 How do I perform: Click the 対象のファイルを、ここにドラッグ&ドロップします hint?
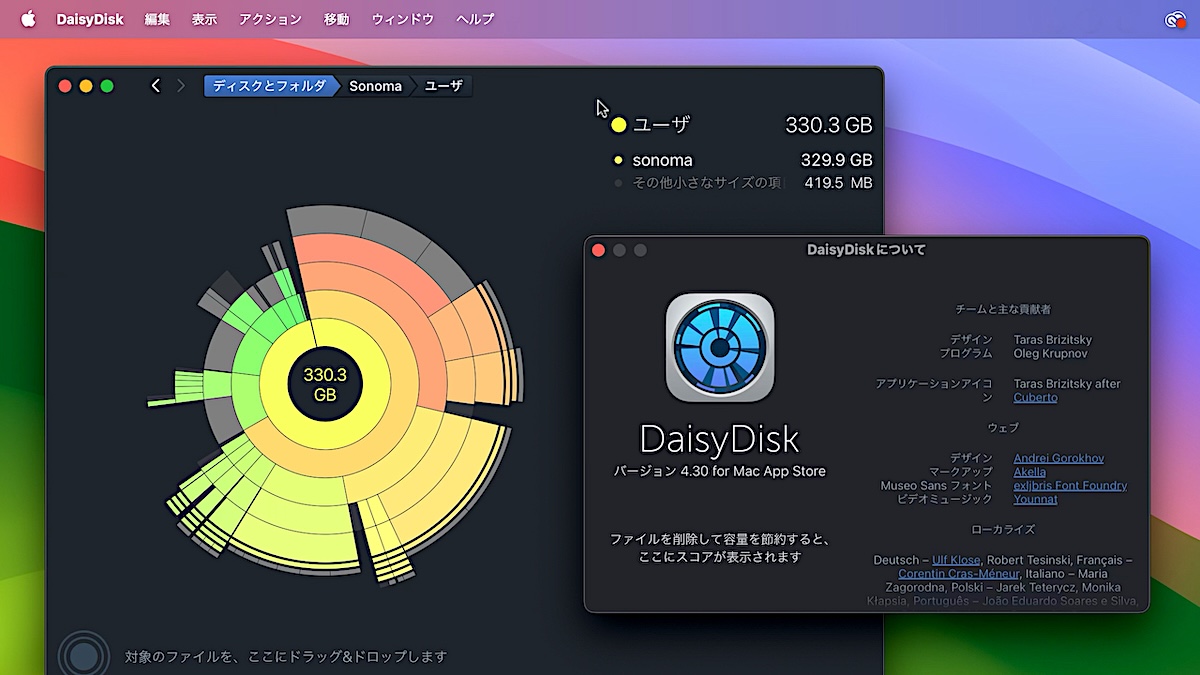point(286,657)
